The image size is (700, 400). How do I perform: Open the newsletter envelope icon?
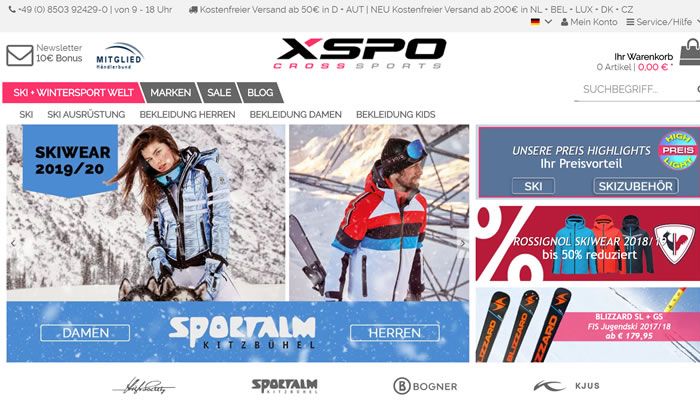[20, 55]
